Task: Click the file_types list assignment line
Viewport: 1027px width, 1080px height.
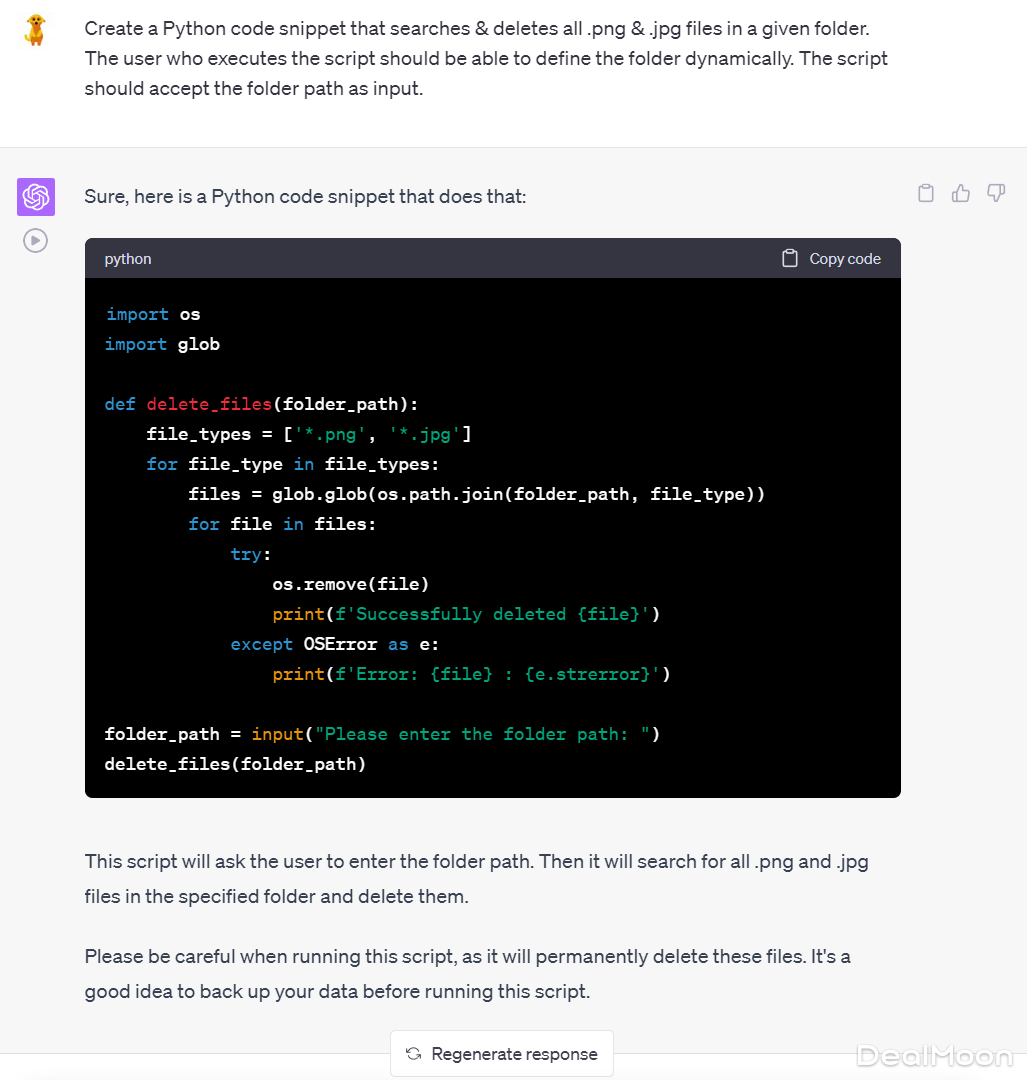Action: [x=308, y=434]
